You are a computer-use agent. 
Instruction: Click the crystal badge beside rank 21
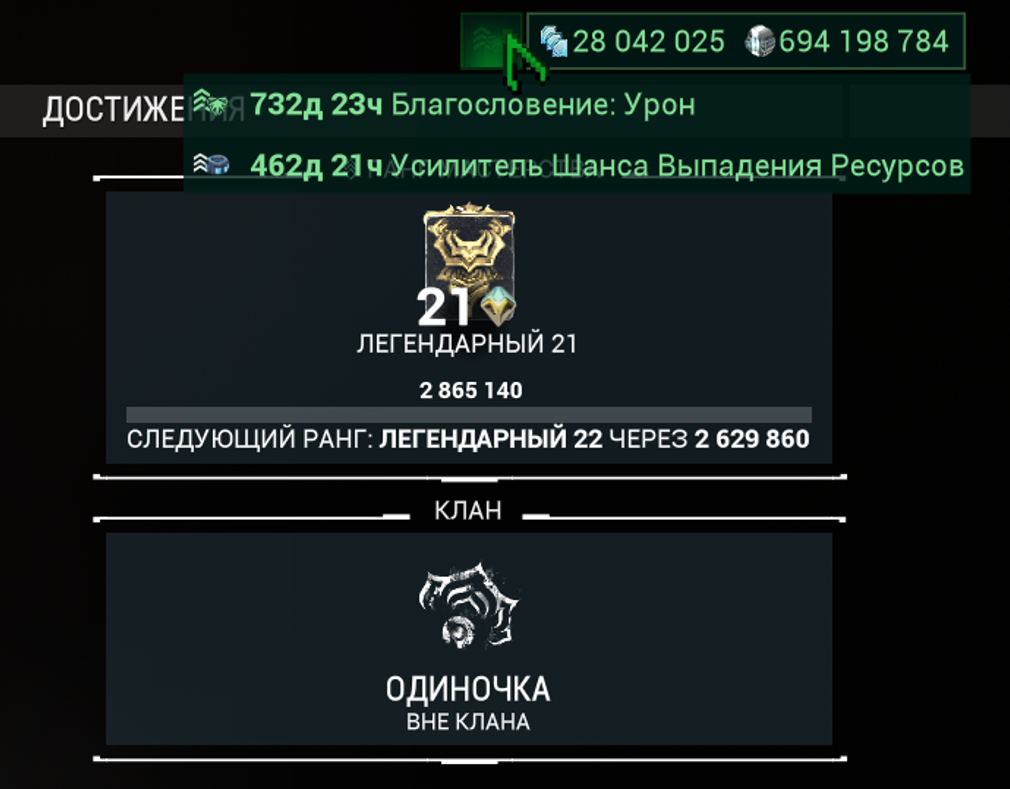[x=496, y=305]
